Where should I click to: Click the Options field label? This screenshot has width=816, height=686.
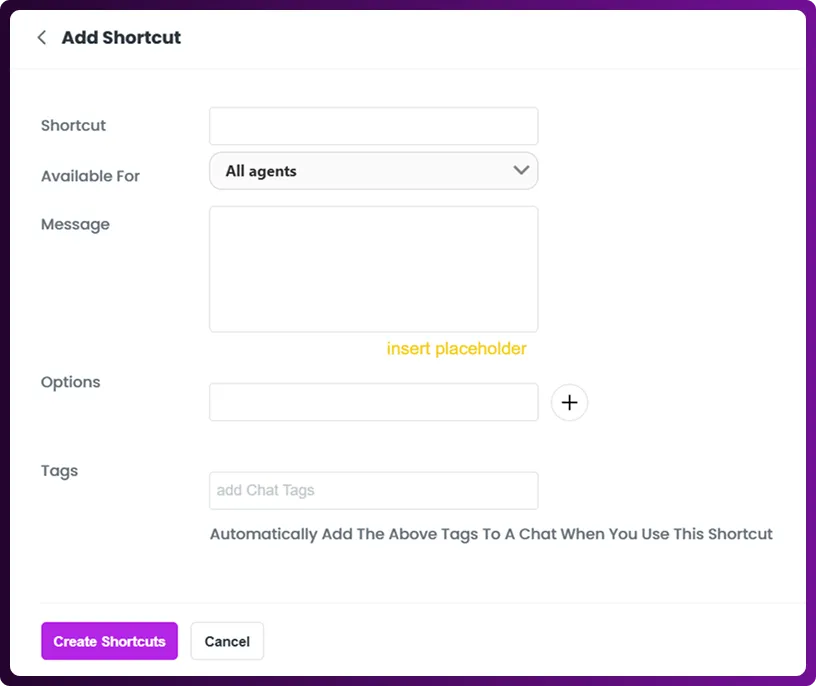coord(70,382)
